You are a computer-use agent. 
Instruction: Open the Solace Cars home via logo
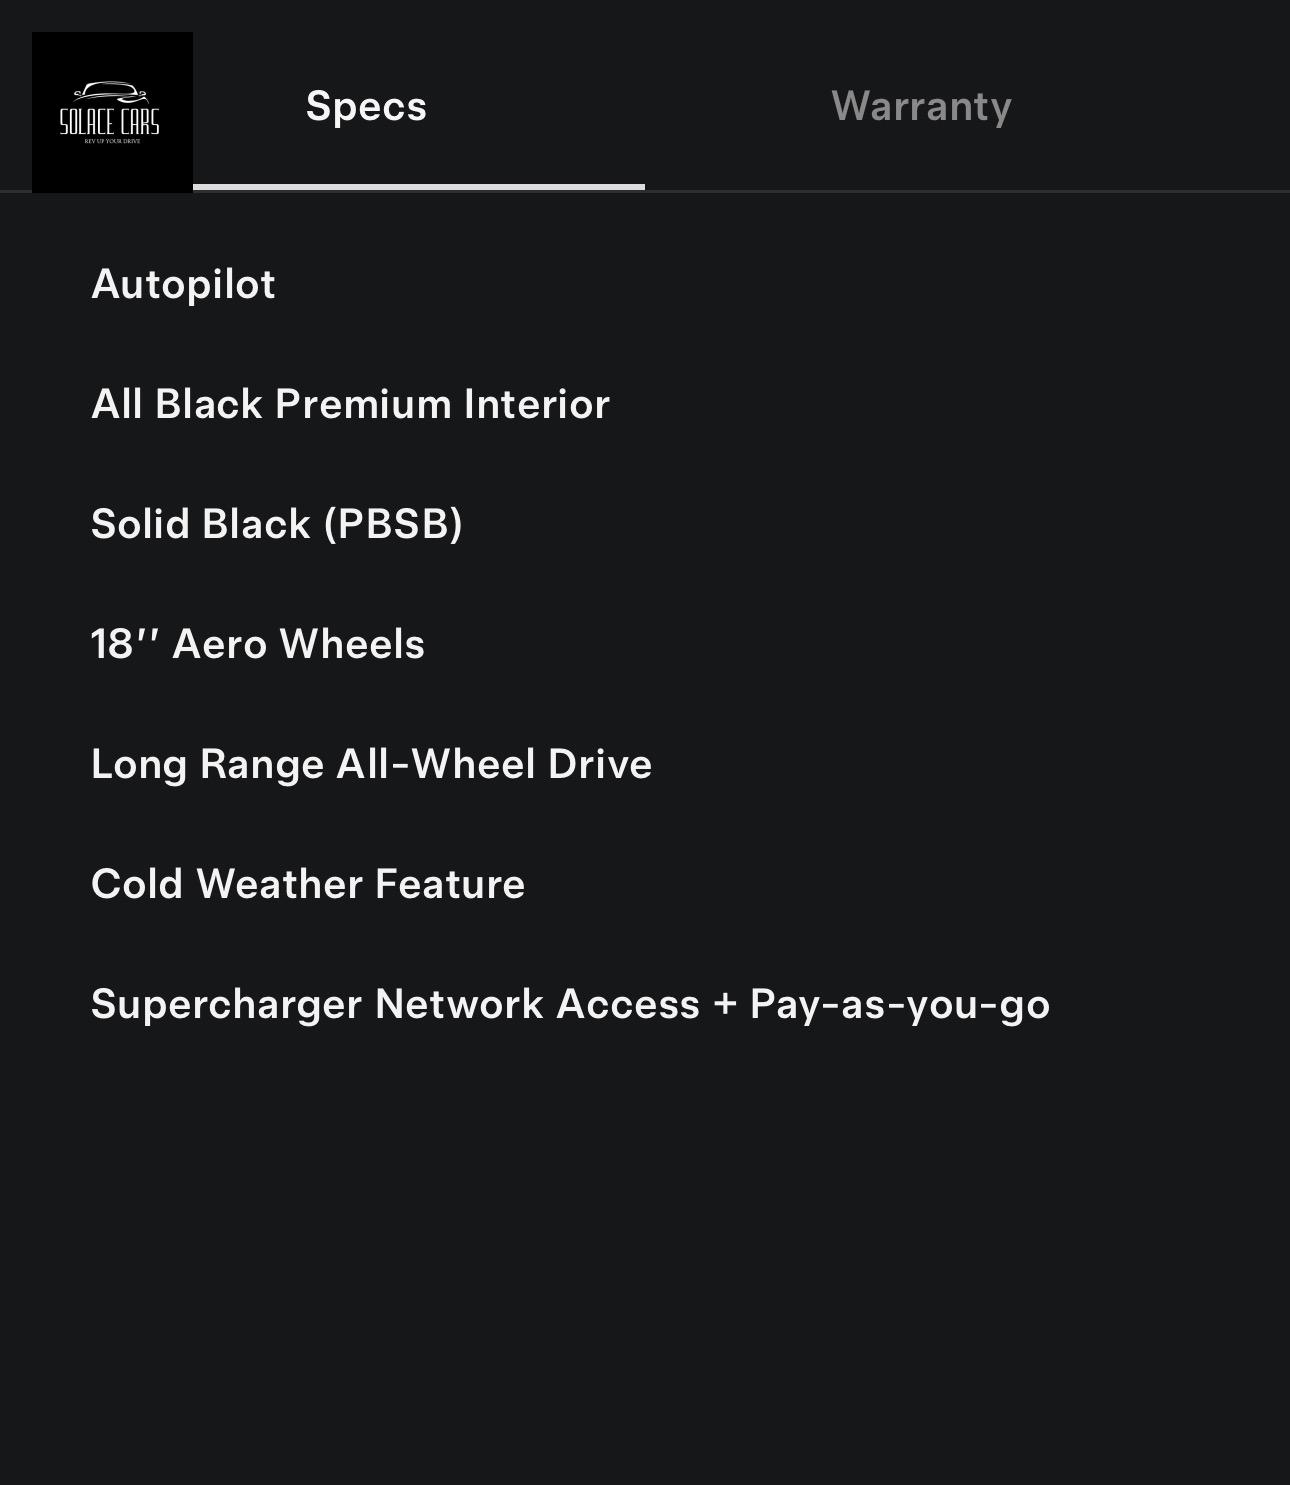tap(112, 112)
